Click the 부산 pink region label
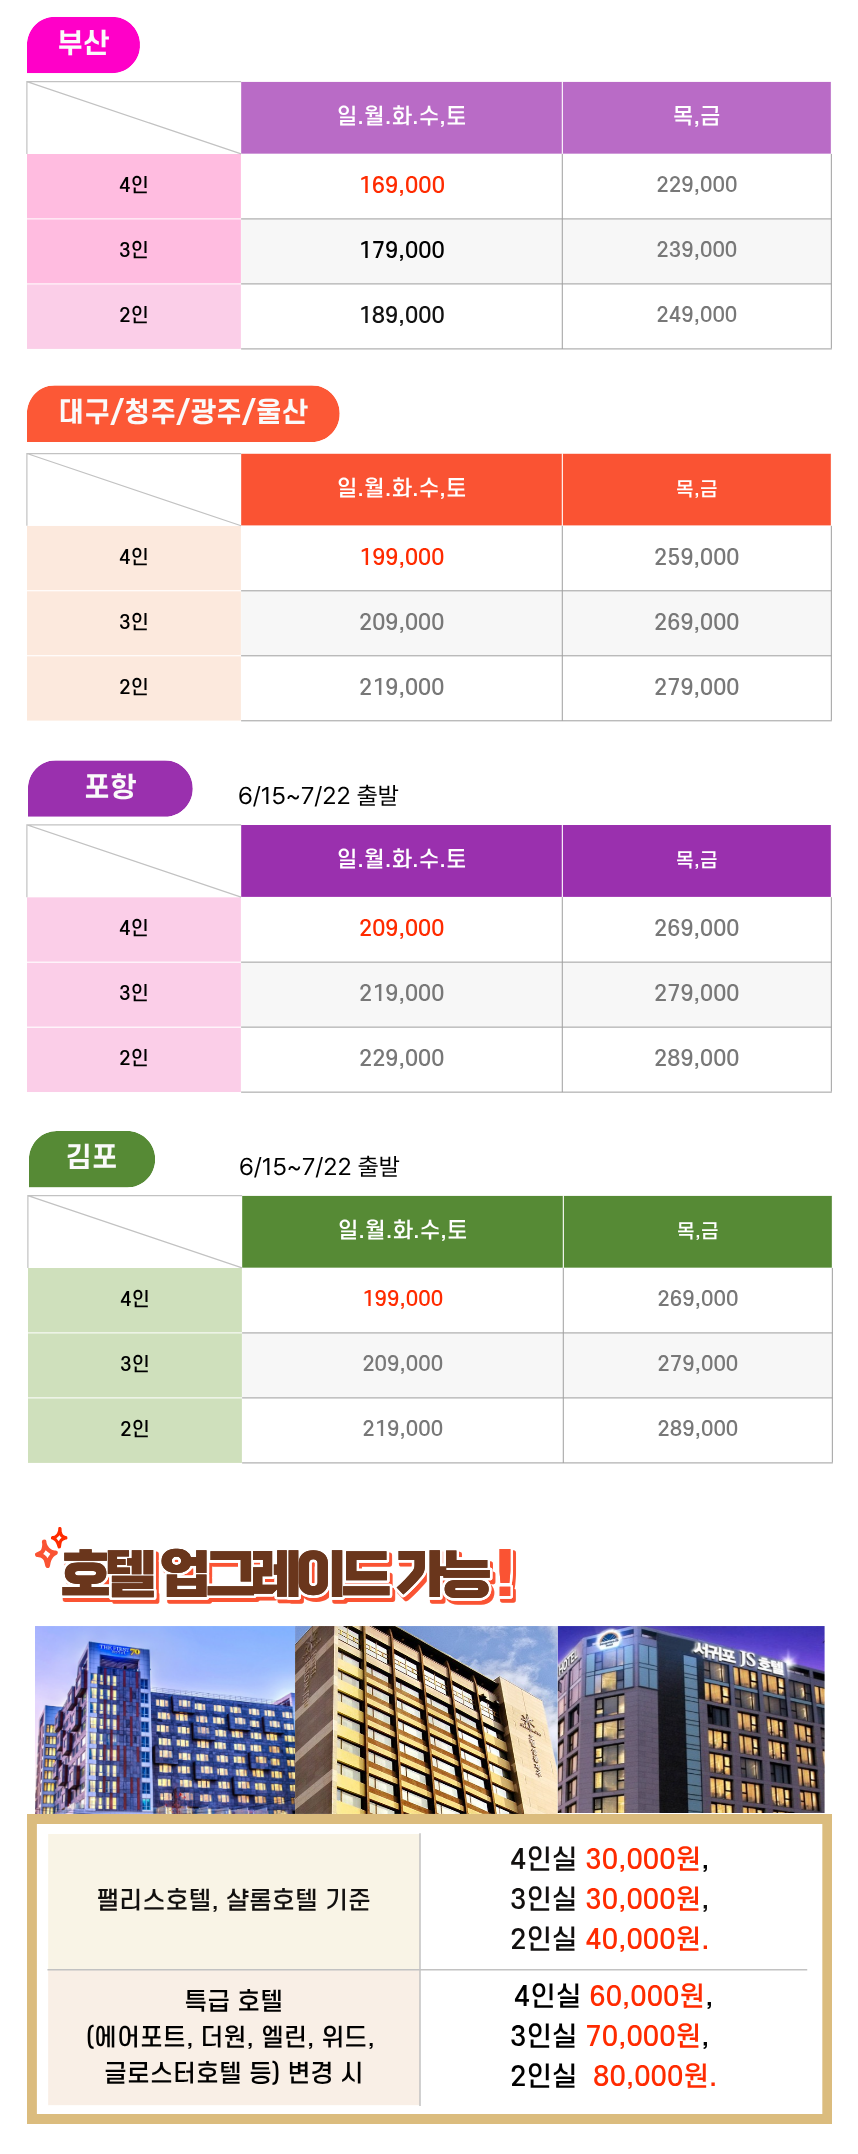 pos(83,45)
